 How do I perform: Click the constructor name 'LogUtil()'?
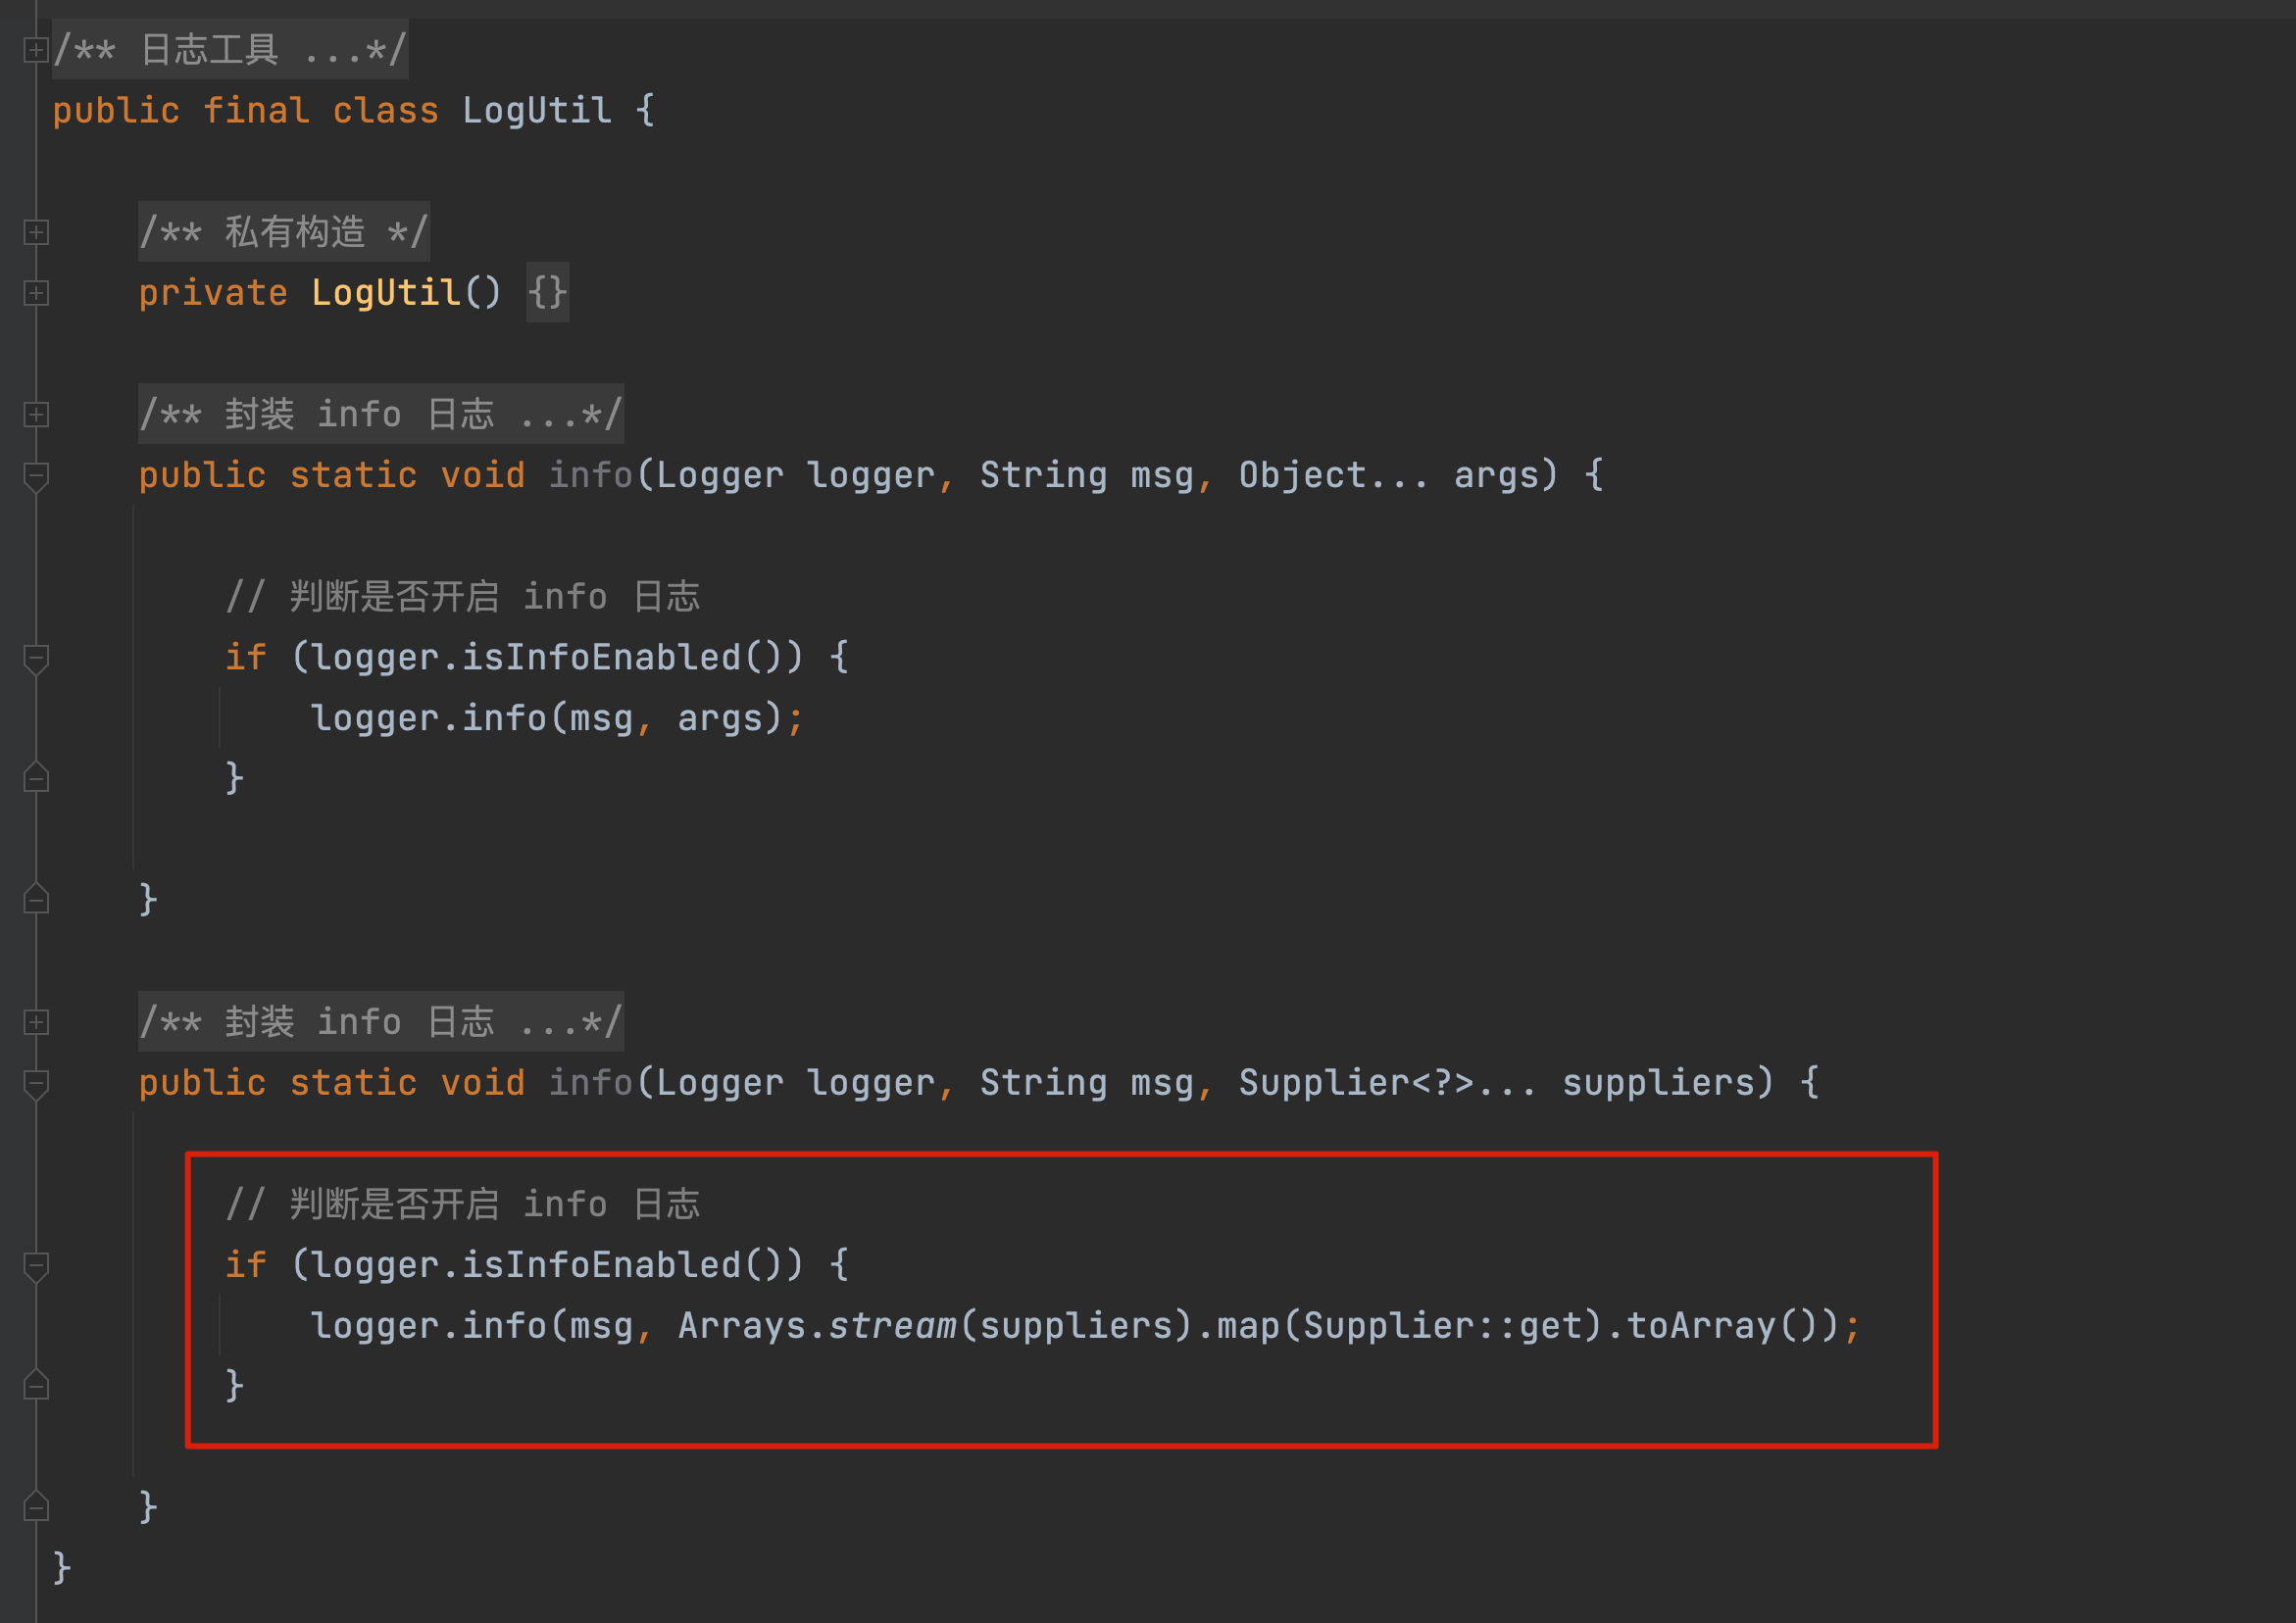pyautogui.click(x=406, y=293)
